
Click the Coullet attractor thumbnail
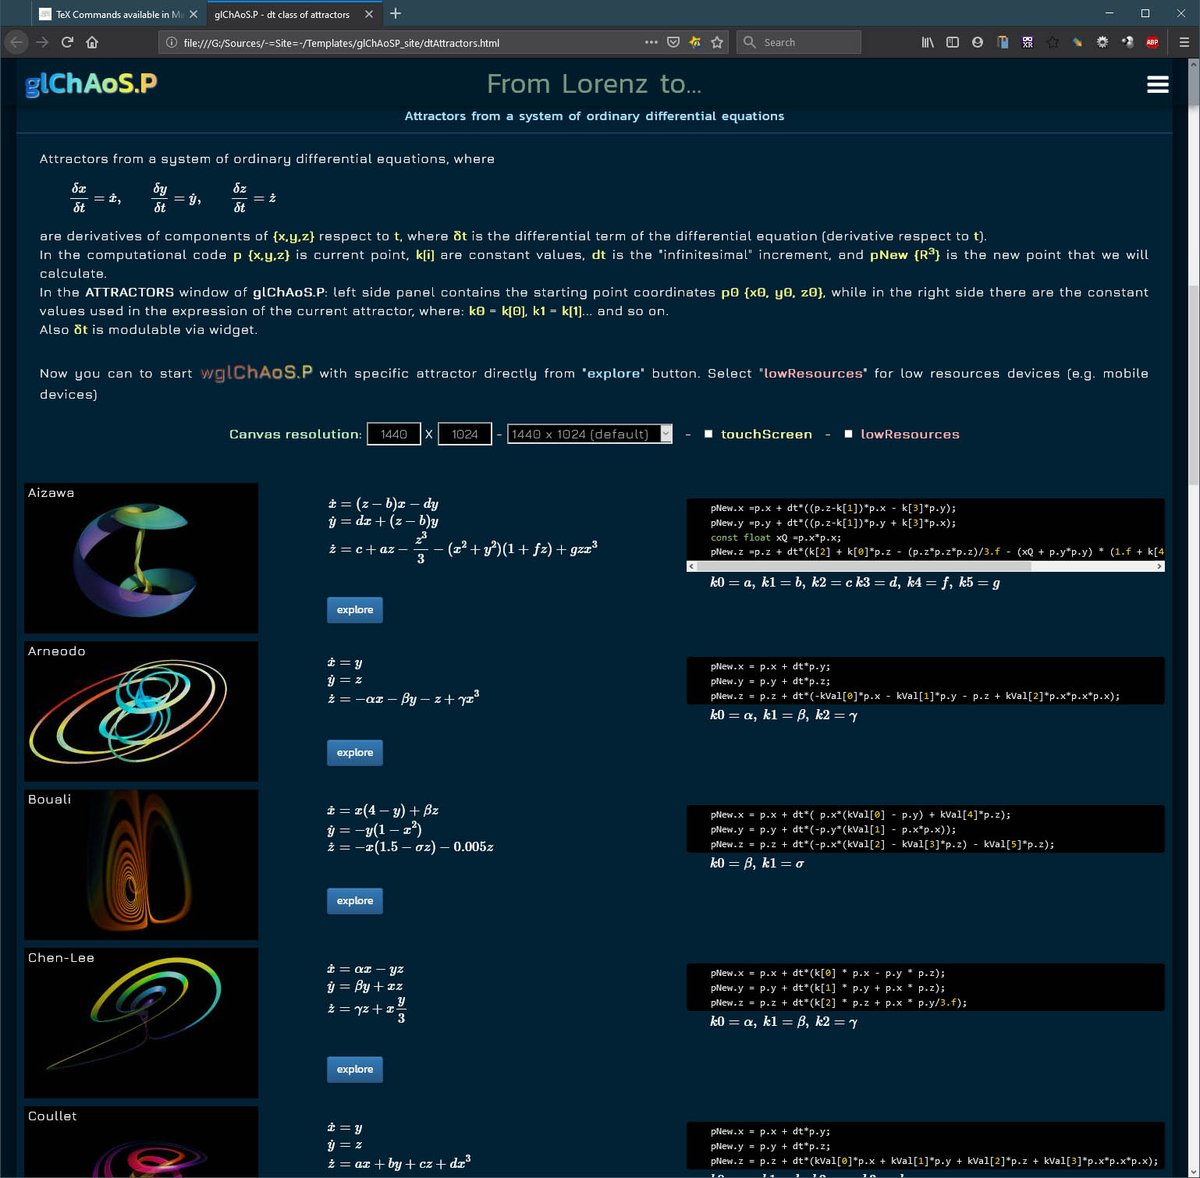click(141, 1142)
